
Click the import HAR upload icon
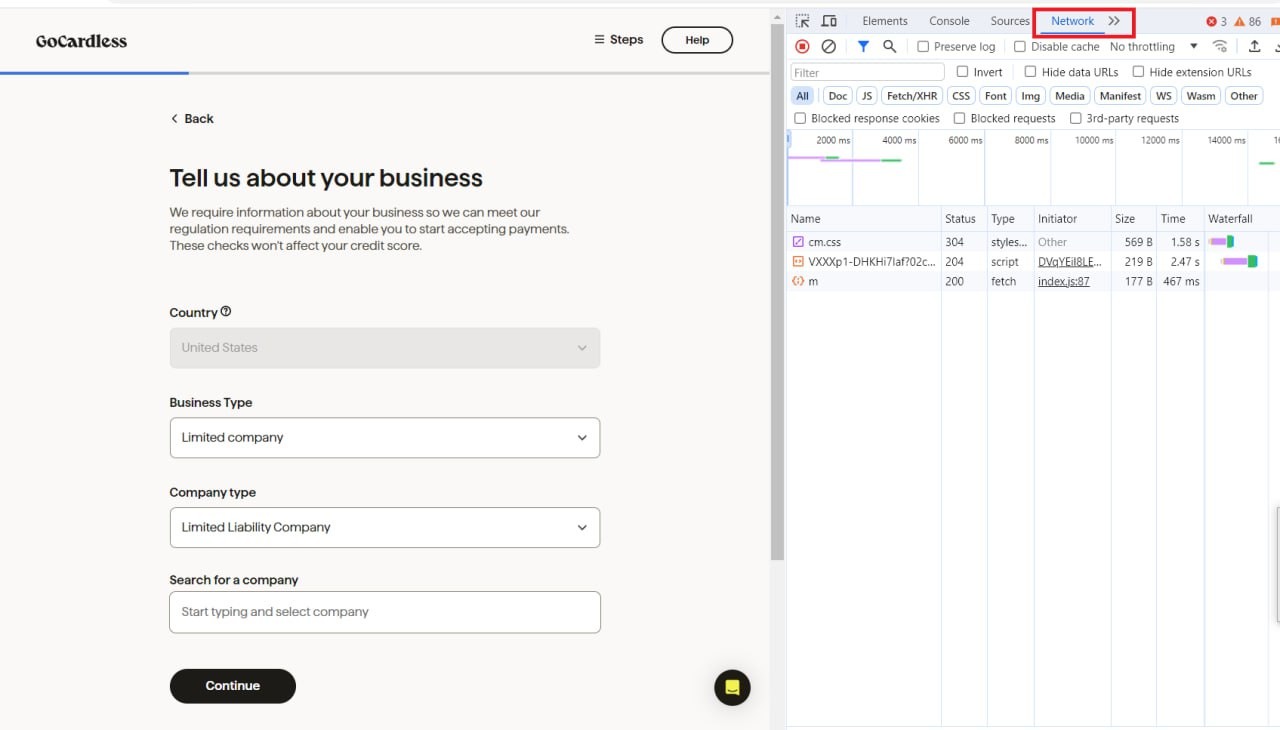pyautogui.click(x=1254, y=46)
